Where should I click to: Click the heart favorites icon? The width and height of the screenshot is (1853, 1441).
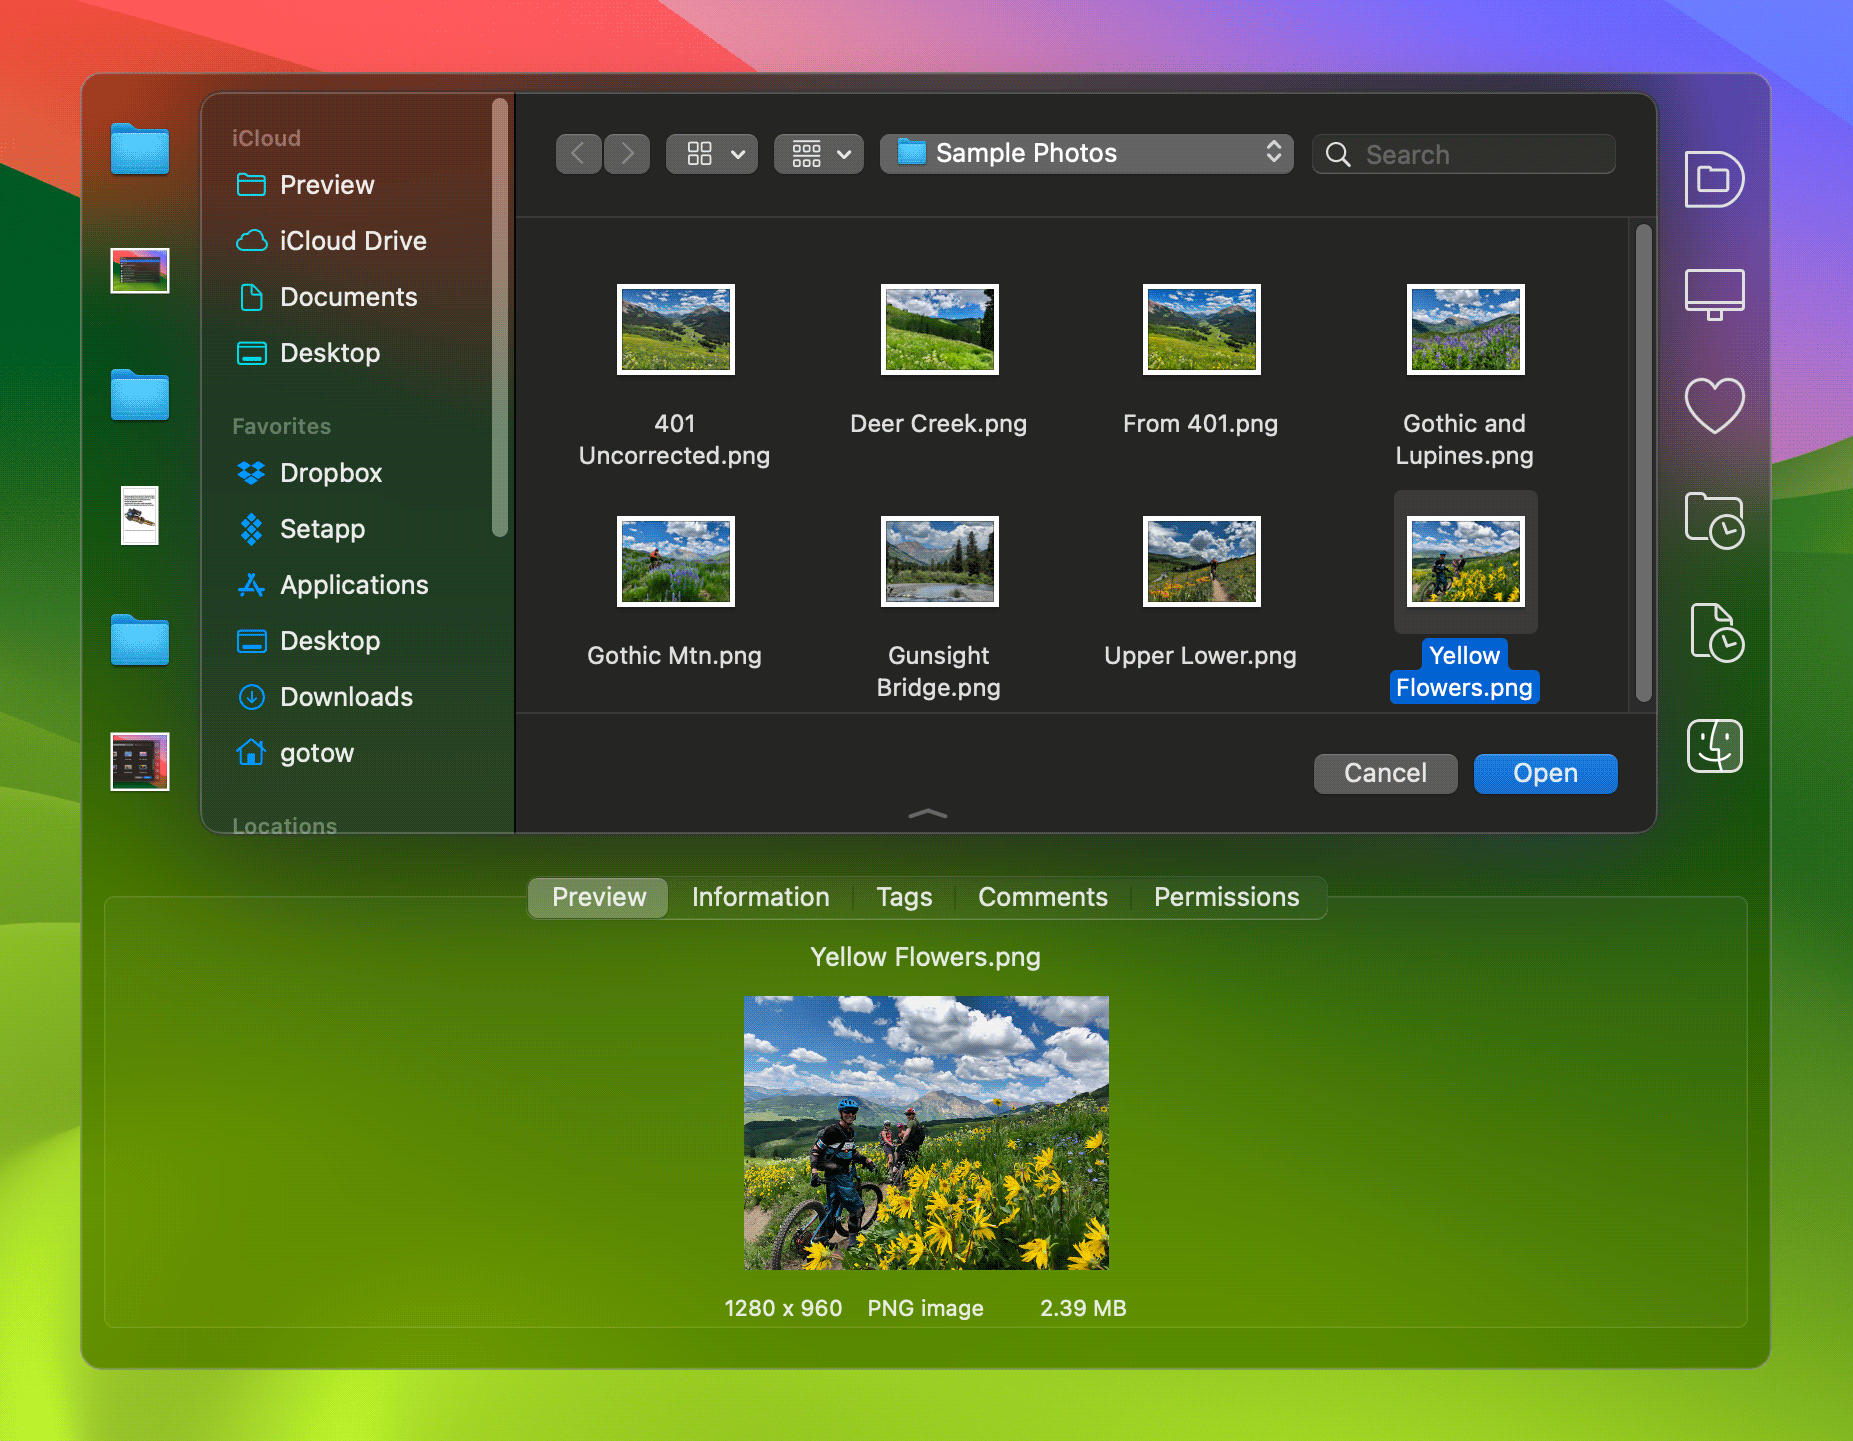coord(1714,406)
